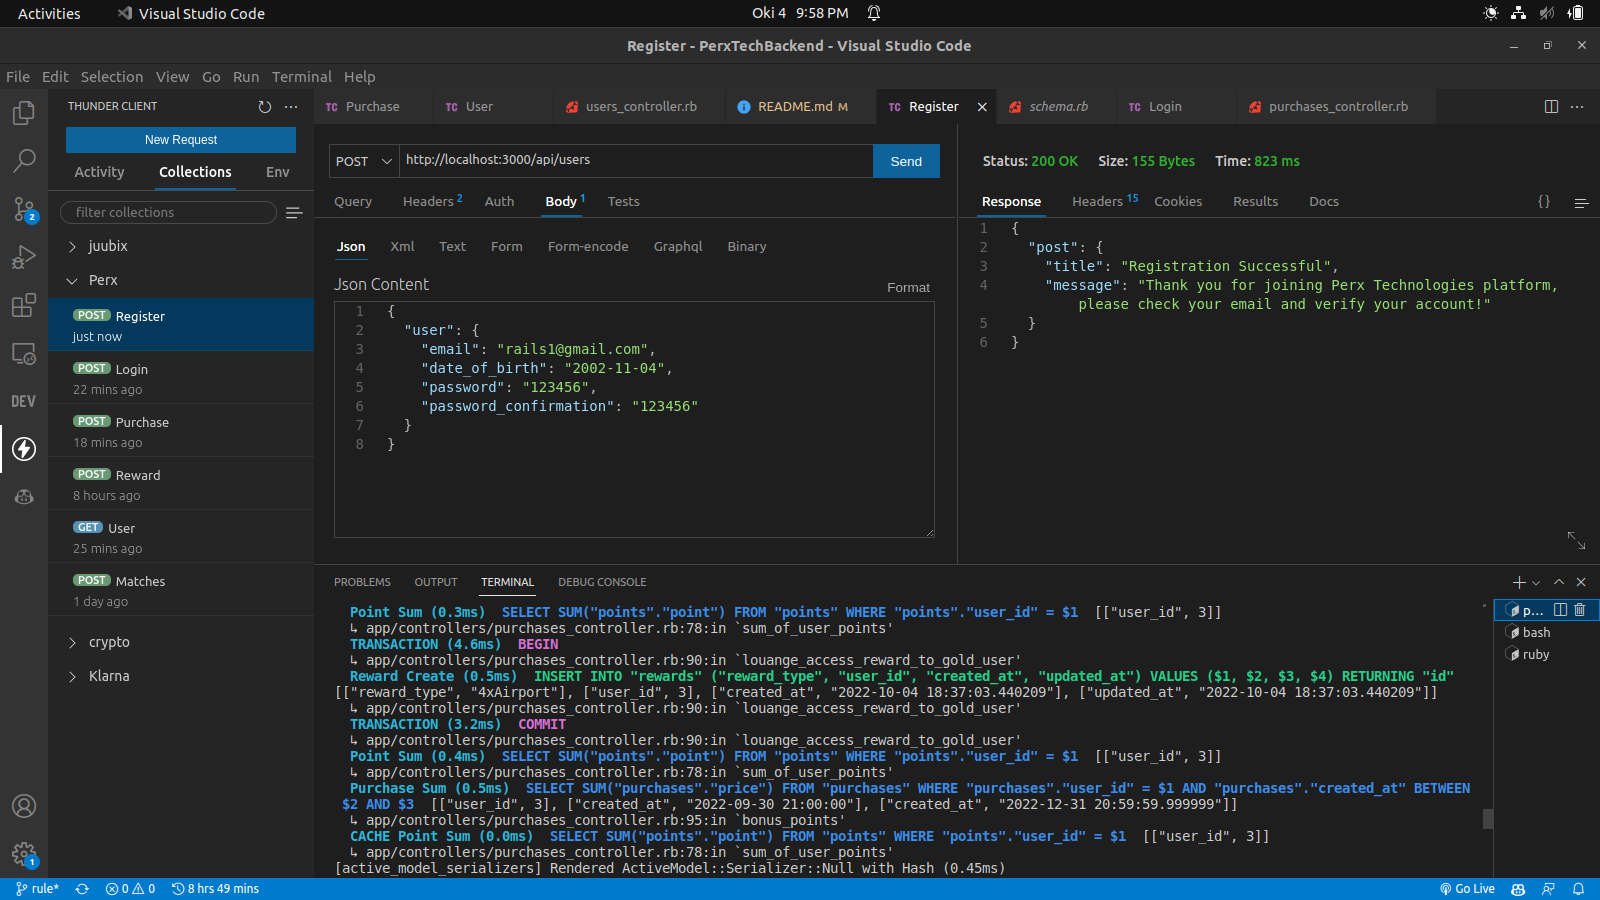This screenshot has width=1600, height=900.
Task: Select Thunder Client lightning icon
Action: coord(24,449)
